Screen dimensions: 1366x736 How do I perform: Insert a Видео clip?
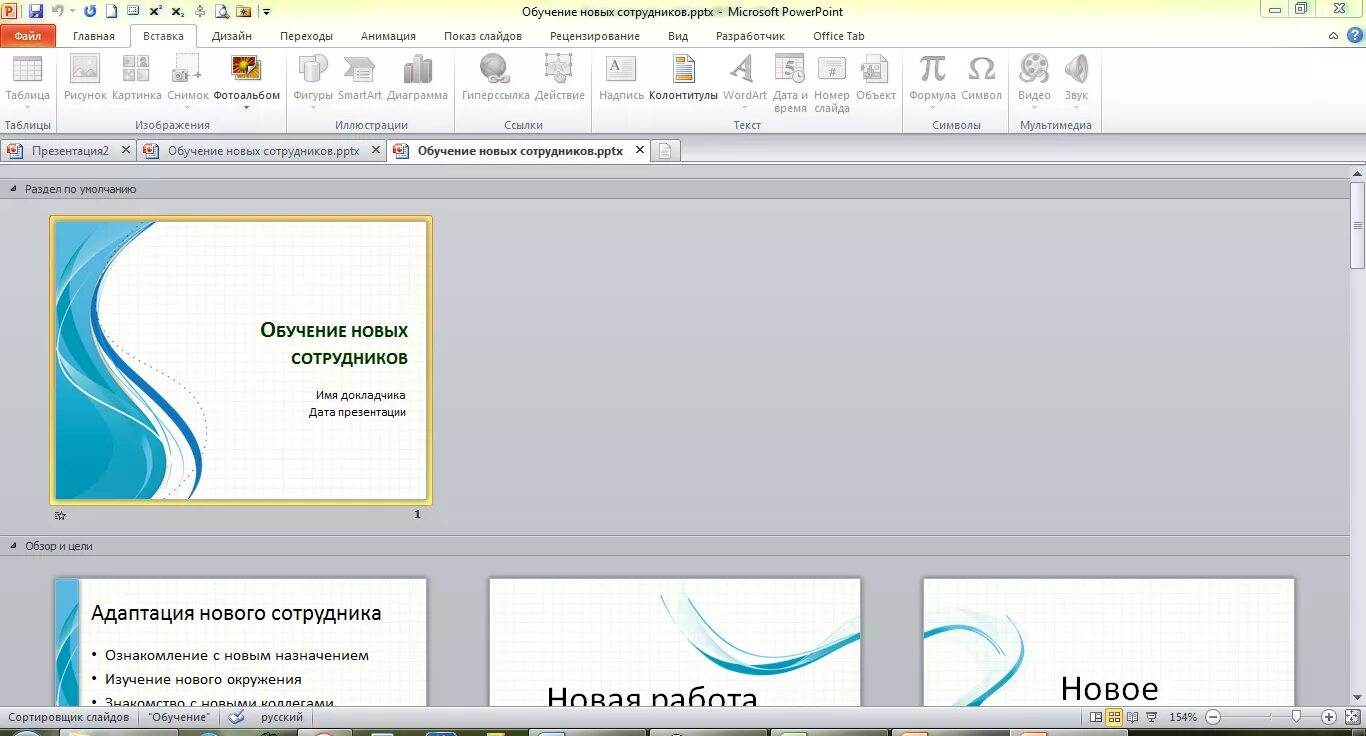click(1034, 83)
